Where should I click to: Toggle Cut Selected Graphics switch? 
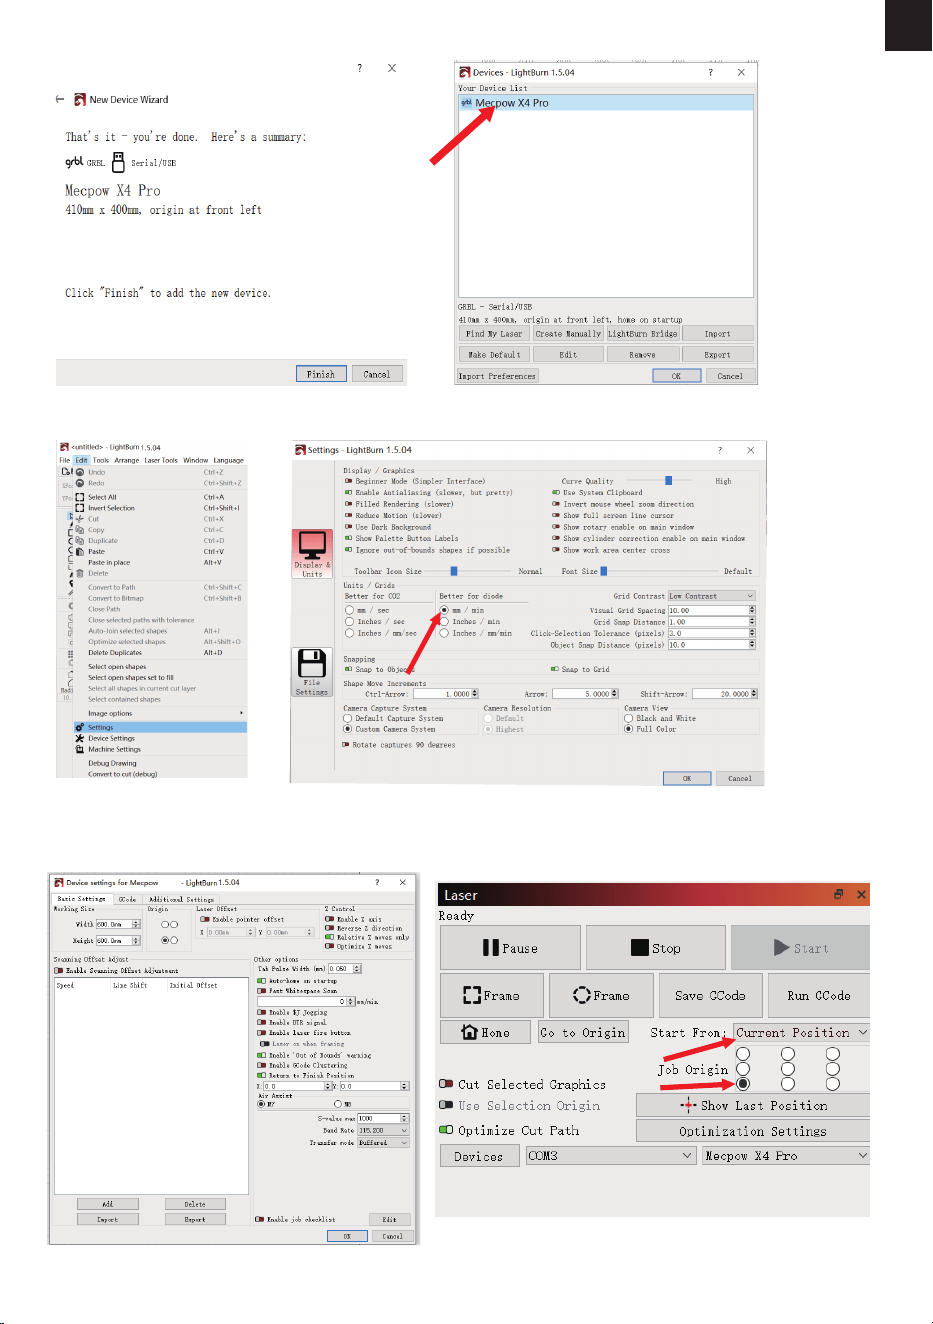446,1084
